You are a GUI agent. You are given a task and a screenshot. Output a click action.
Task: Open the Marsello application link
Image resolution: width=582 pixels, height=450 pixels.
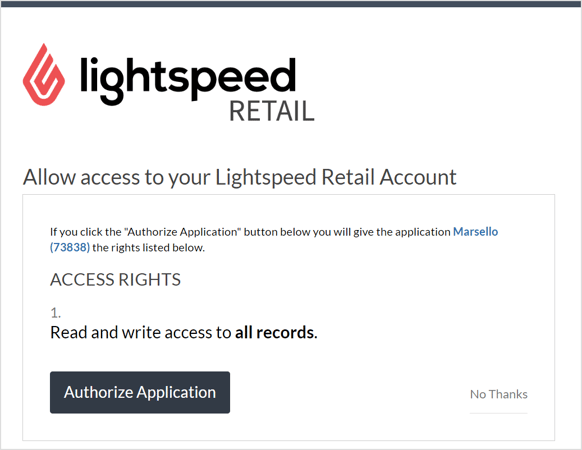tap(475, 232)
